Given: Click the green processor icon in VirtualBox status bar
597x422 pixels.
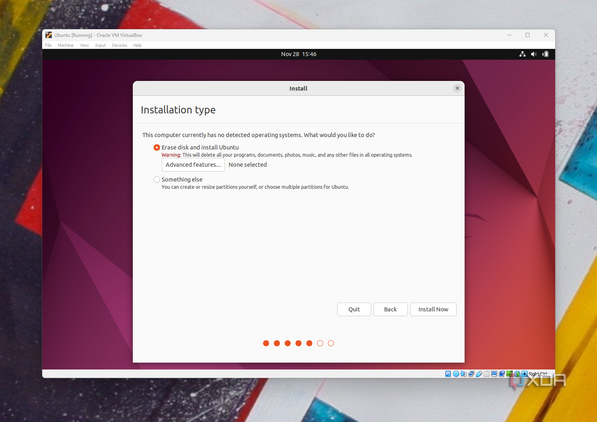Looking at the screenshot, I should 509,374.
